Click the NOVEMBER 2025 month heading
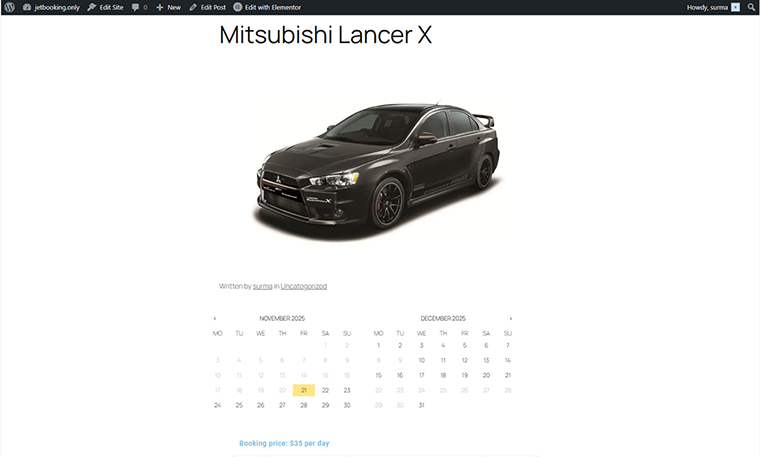 click(282, 318)
